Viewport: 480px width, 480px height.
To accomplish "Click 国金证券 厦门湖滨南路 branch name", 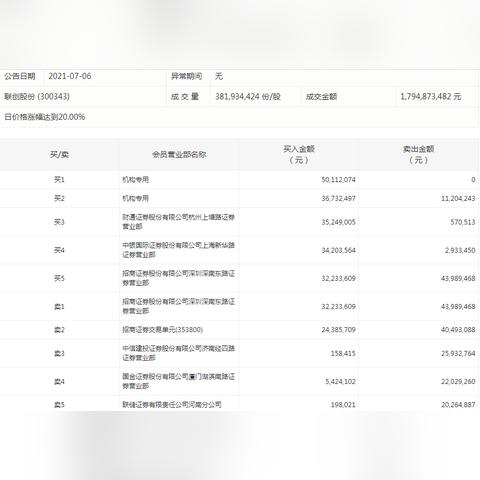I will [178, 381].
